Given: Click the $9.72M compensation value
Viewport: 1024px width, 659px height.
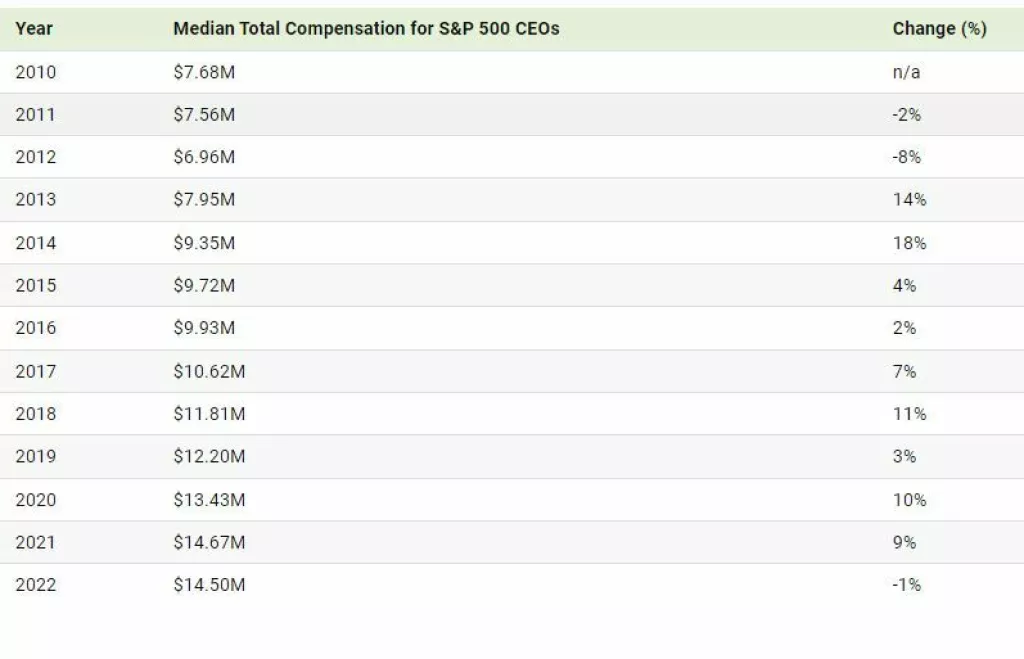Looking at the screenshot, I should click(204, 286).
